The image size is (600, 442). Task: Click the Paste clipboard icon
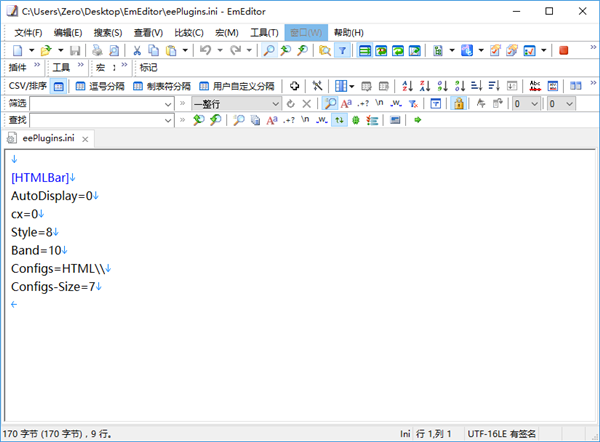coord(171,51)
